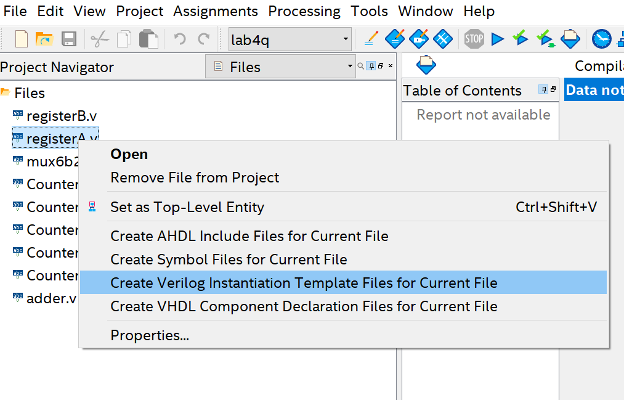Click the Save disk icon
This screenshot has width=624, height=400.
click(x=69, y=39)
